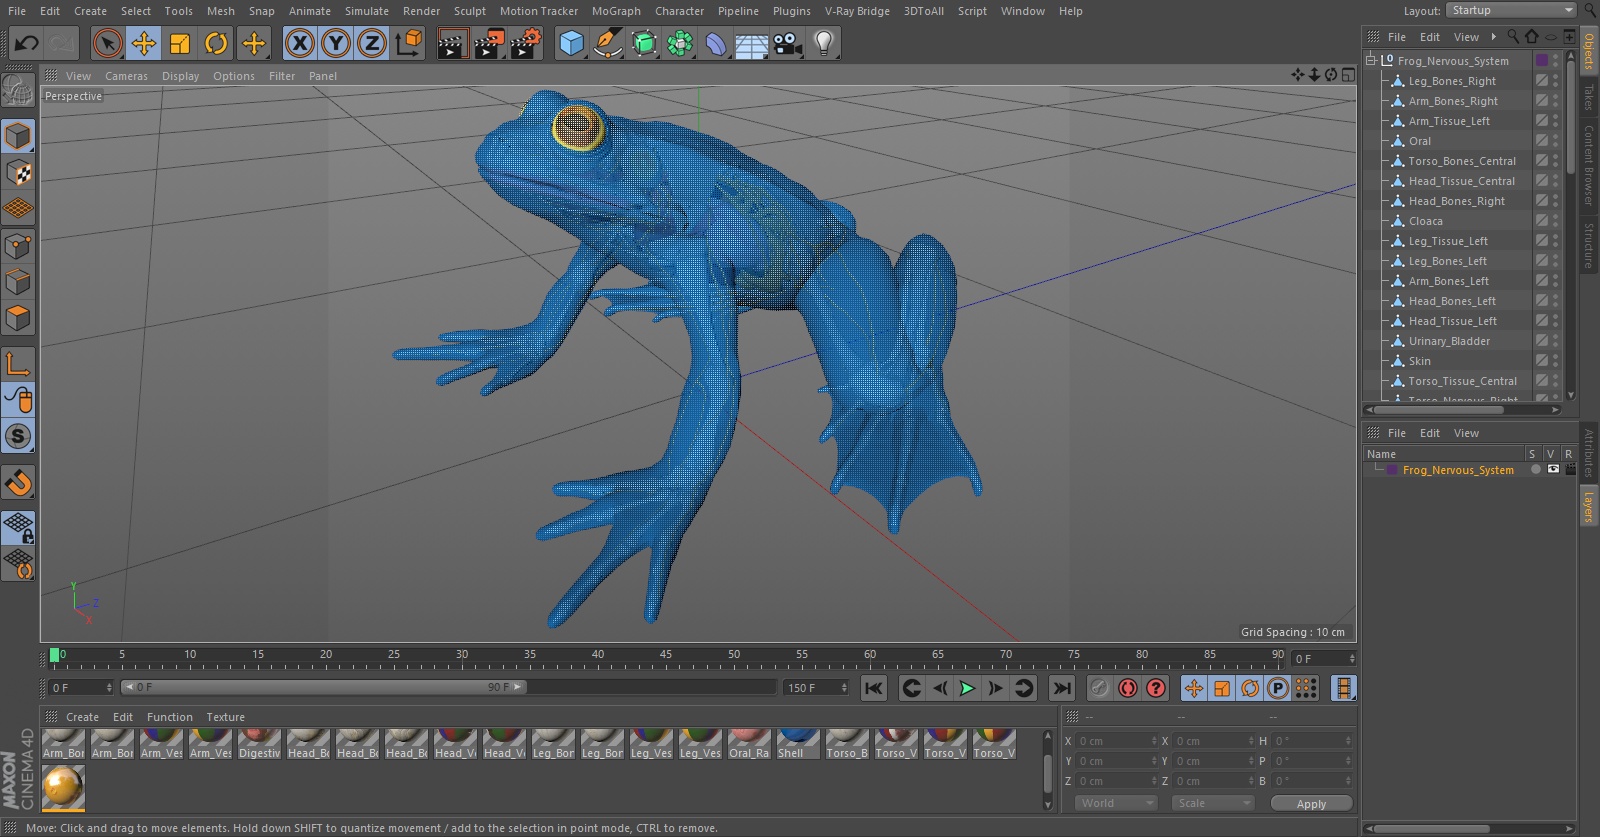Switch to Model mode
Viewport: 1600px width, 837px height.
coord(18,136)
